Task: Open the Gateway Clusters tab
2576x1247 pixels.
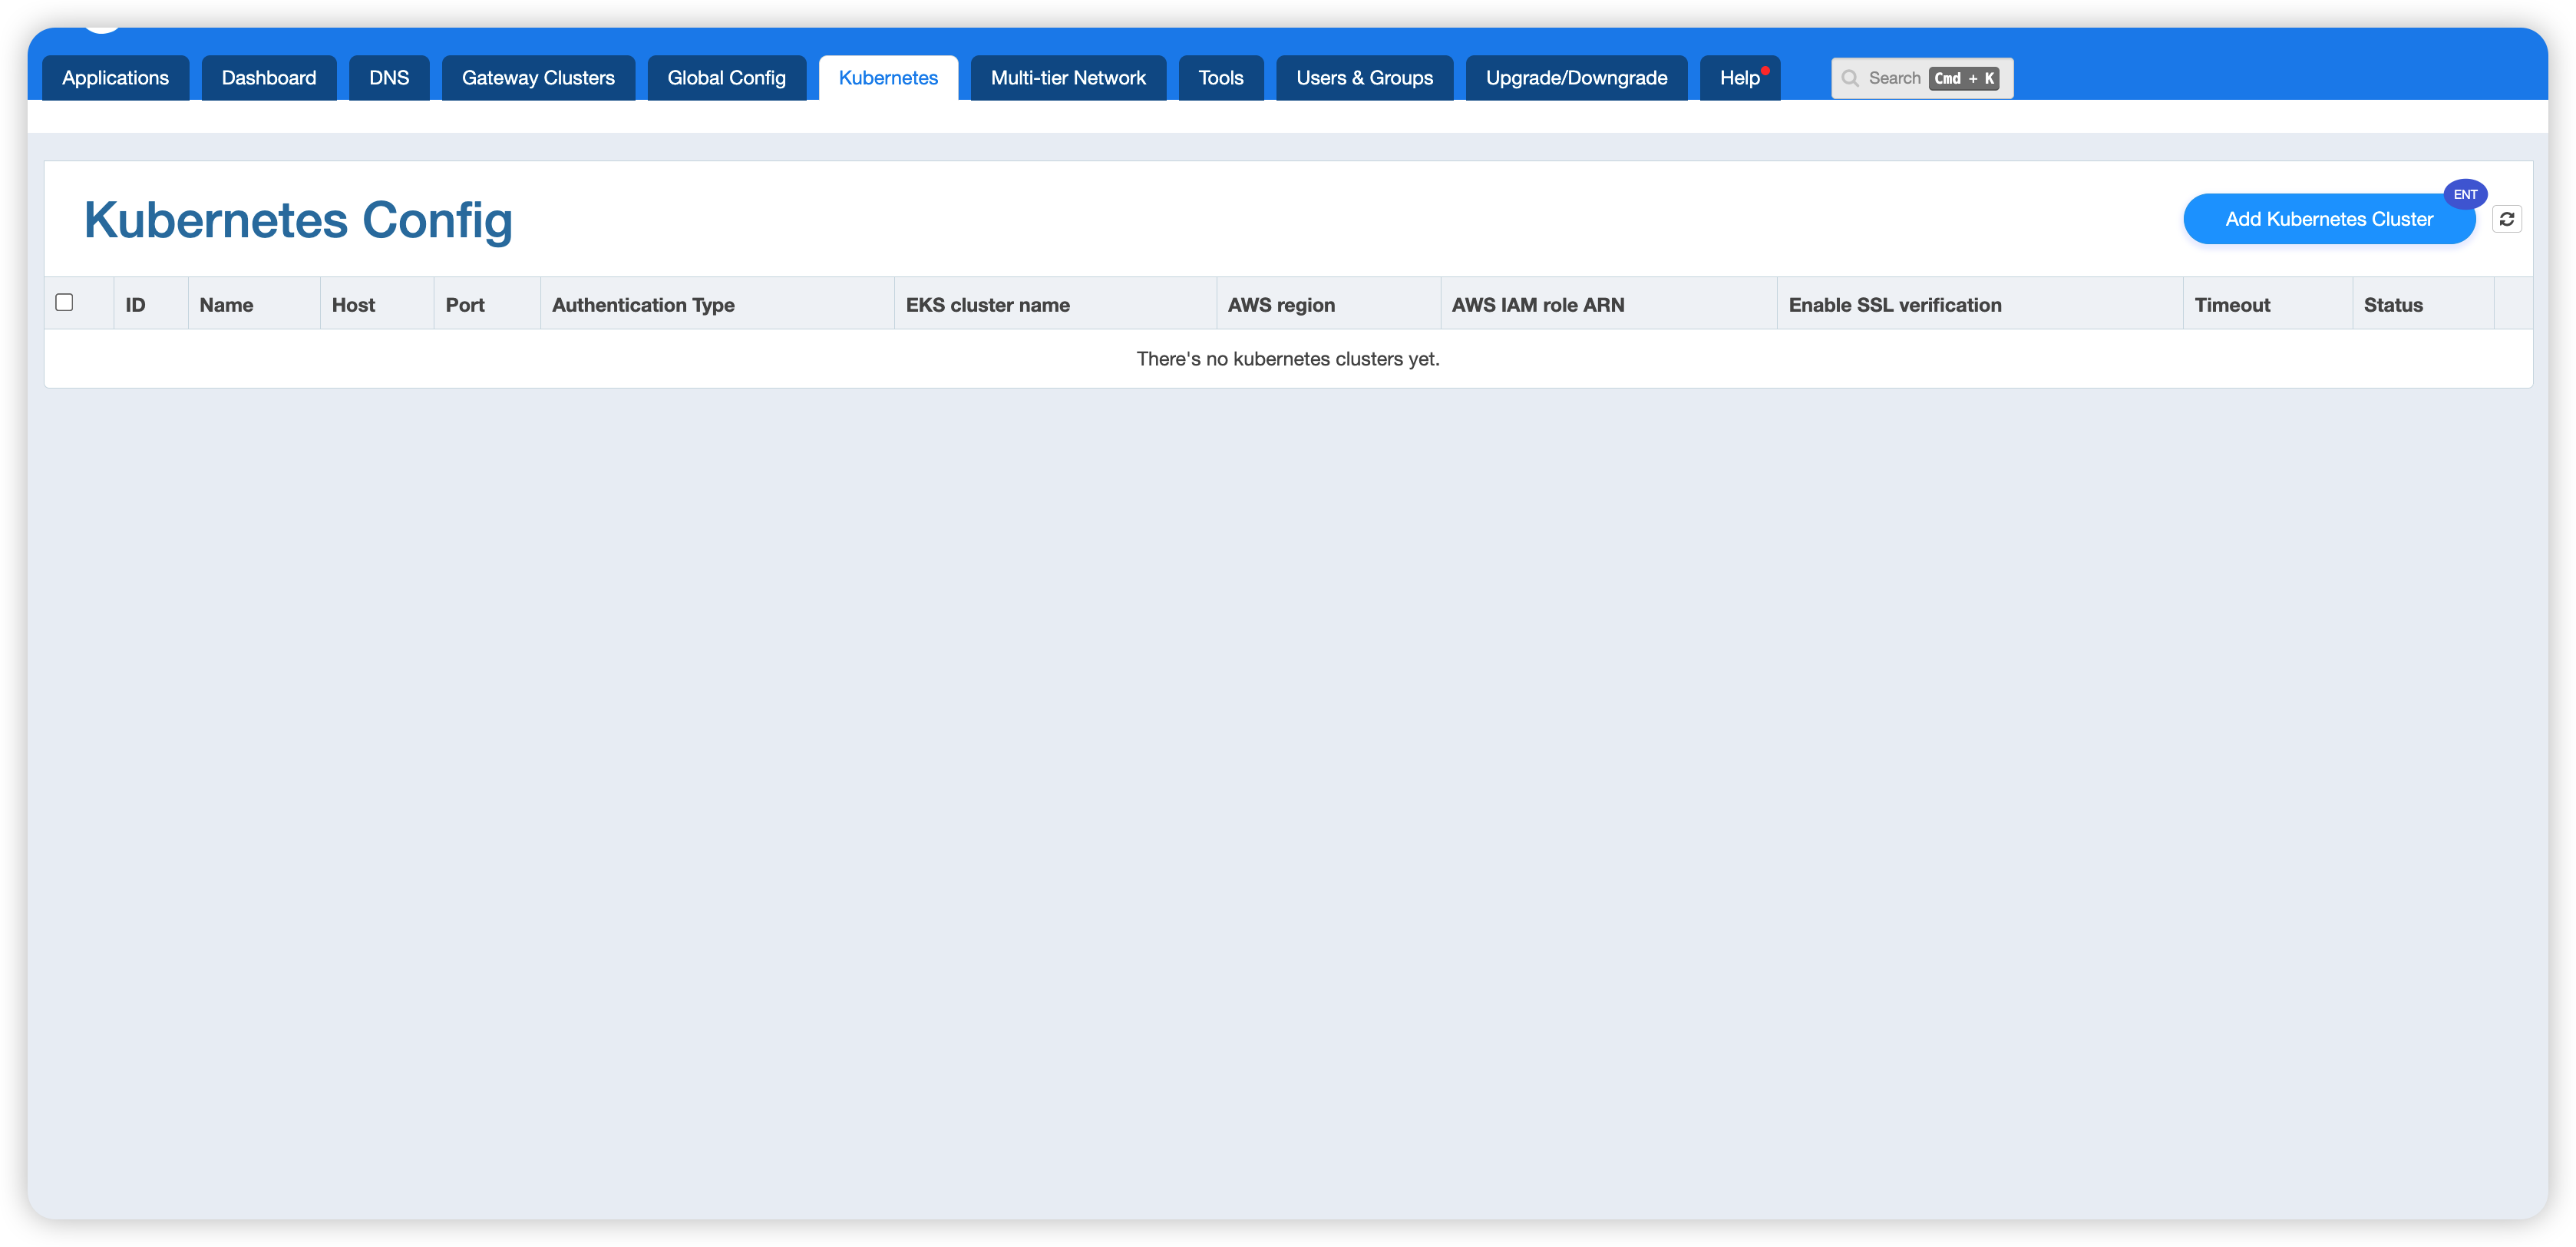Action: point(538,78)
